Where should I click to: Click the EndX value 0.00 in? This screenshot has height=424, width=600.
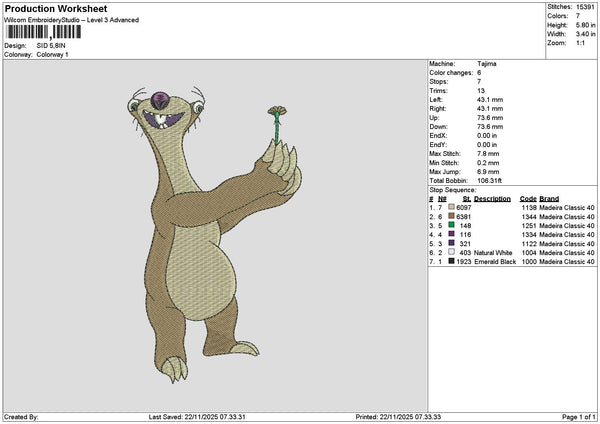pyautogui.click(x=487, y=136)
